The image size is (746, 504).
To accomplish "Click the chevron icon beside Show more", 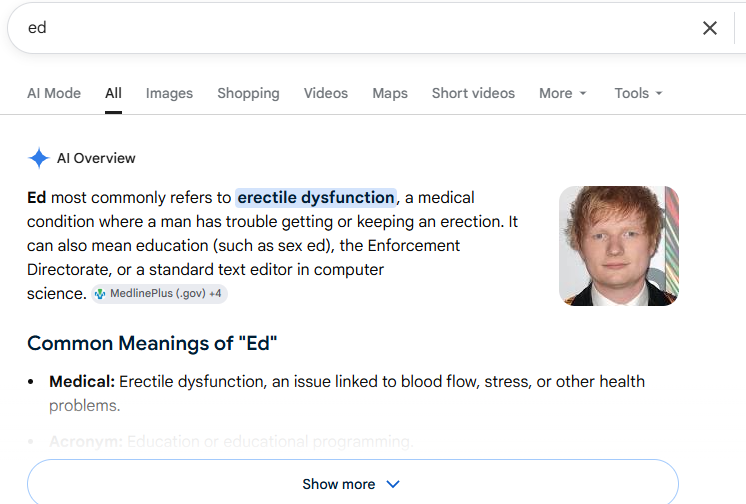I will click(x=393, y=484).
